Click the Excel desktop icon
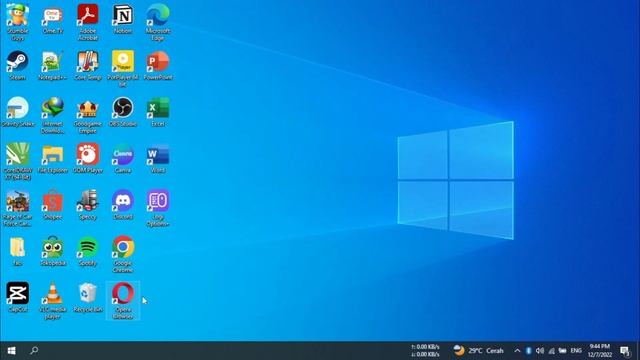 [x=158, y=112]
